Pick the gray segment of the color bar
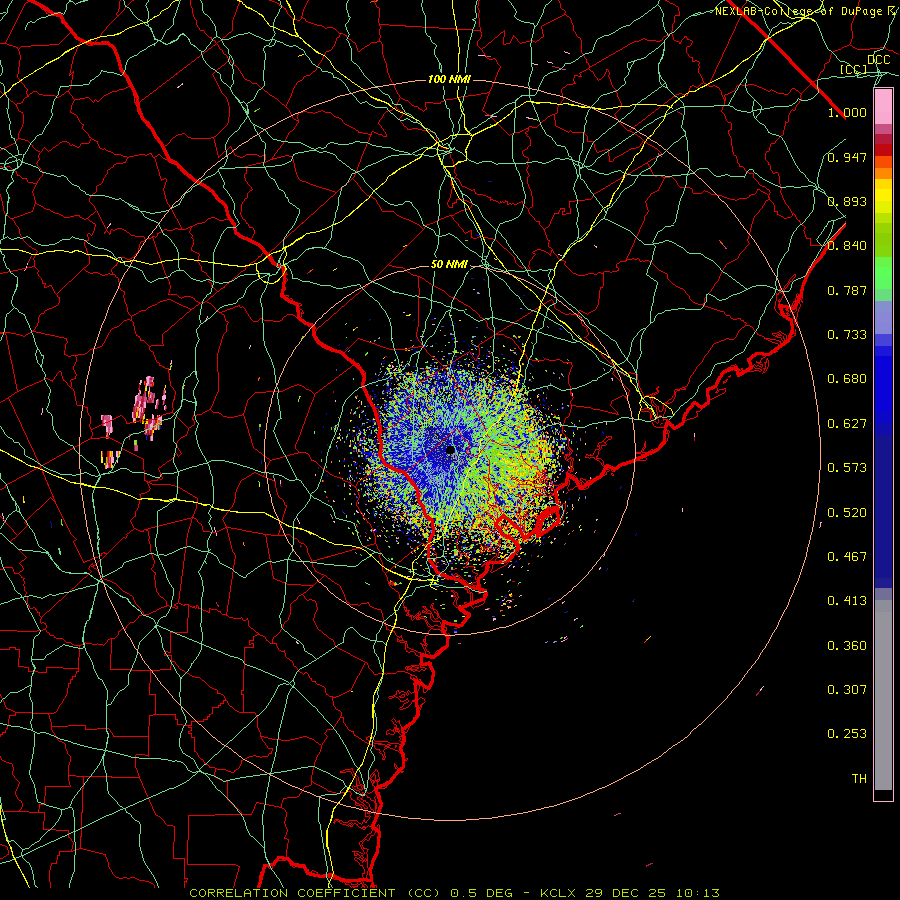Screen dimensions: 900x900 click(883, 695)
